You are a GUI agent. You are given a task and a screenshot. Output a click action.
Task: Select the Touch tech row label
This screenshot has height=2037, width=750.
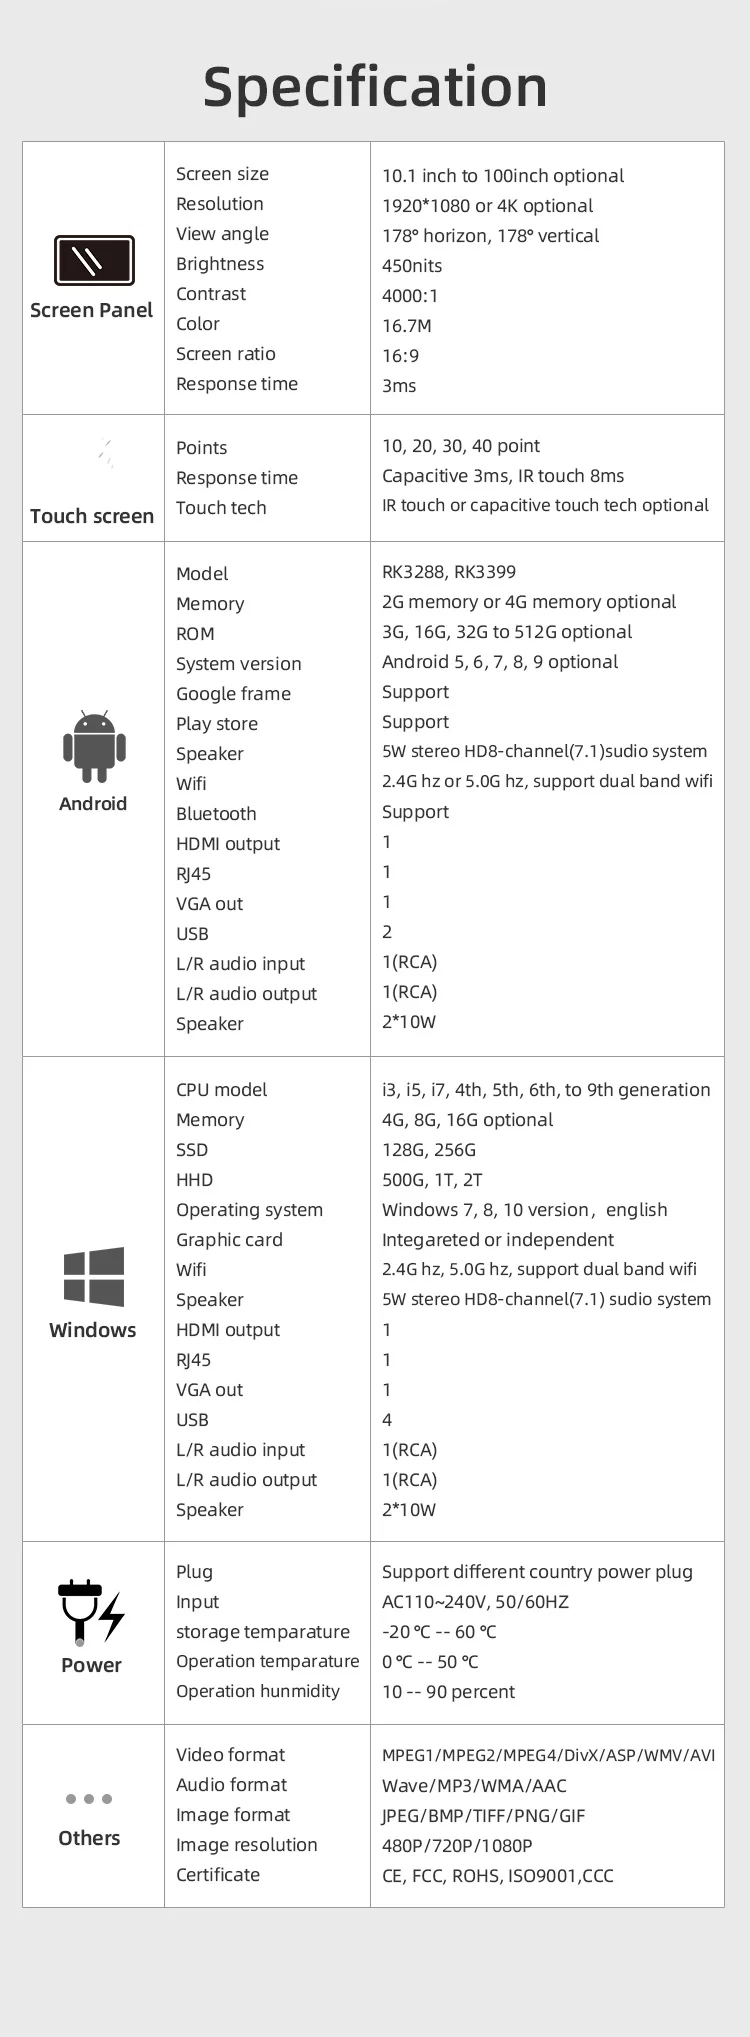click(x=221, y=508)
